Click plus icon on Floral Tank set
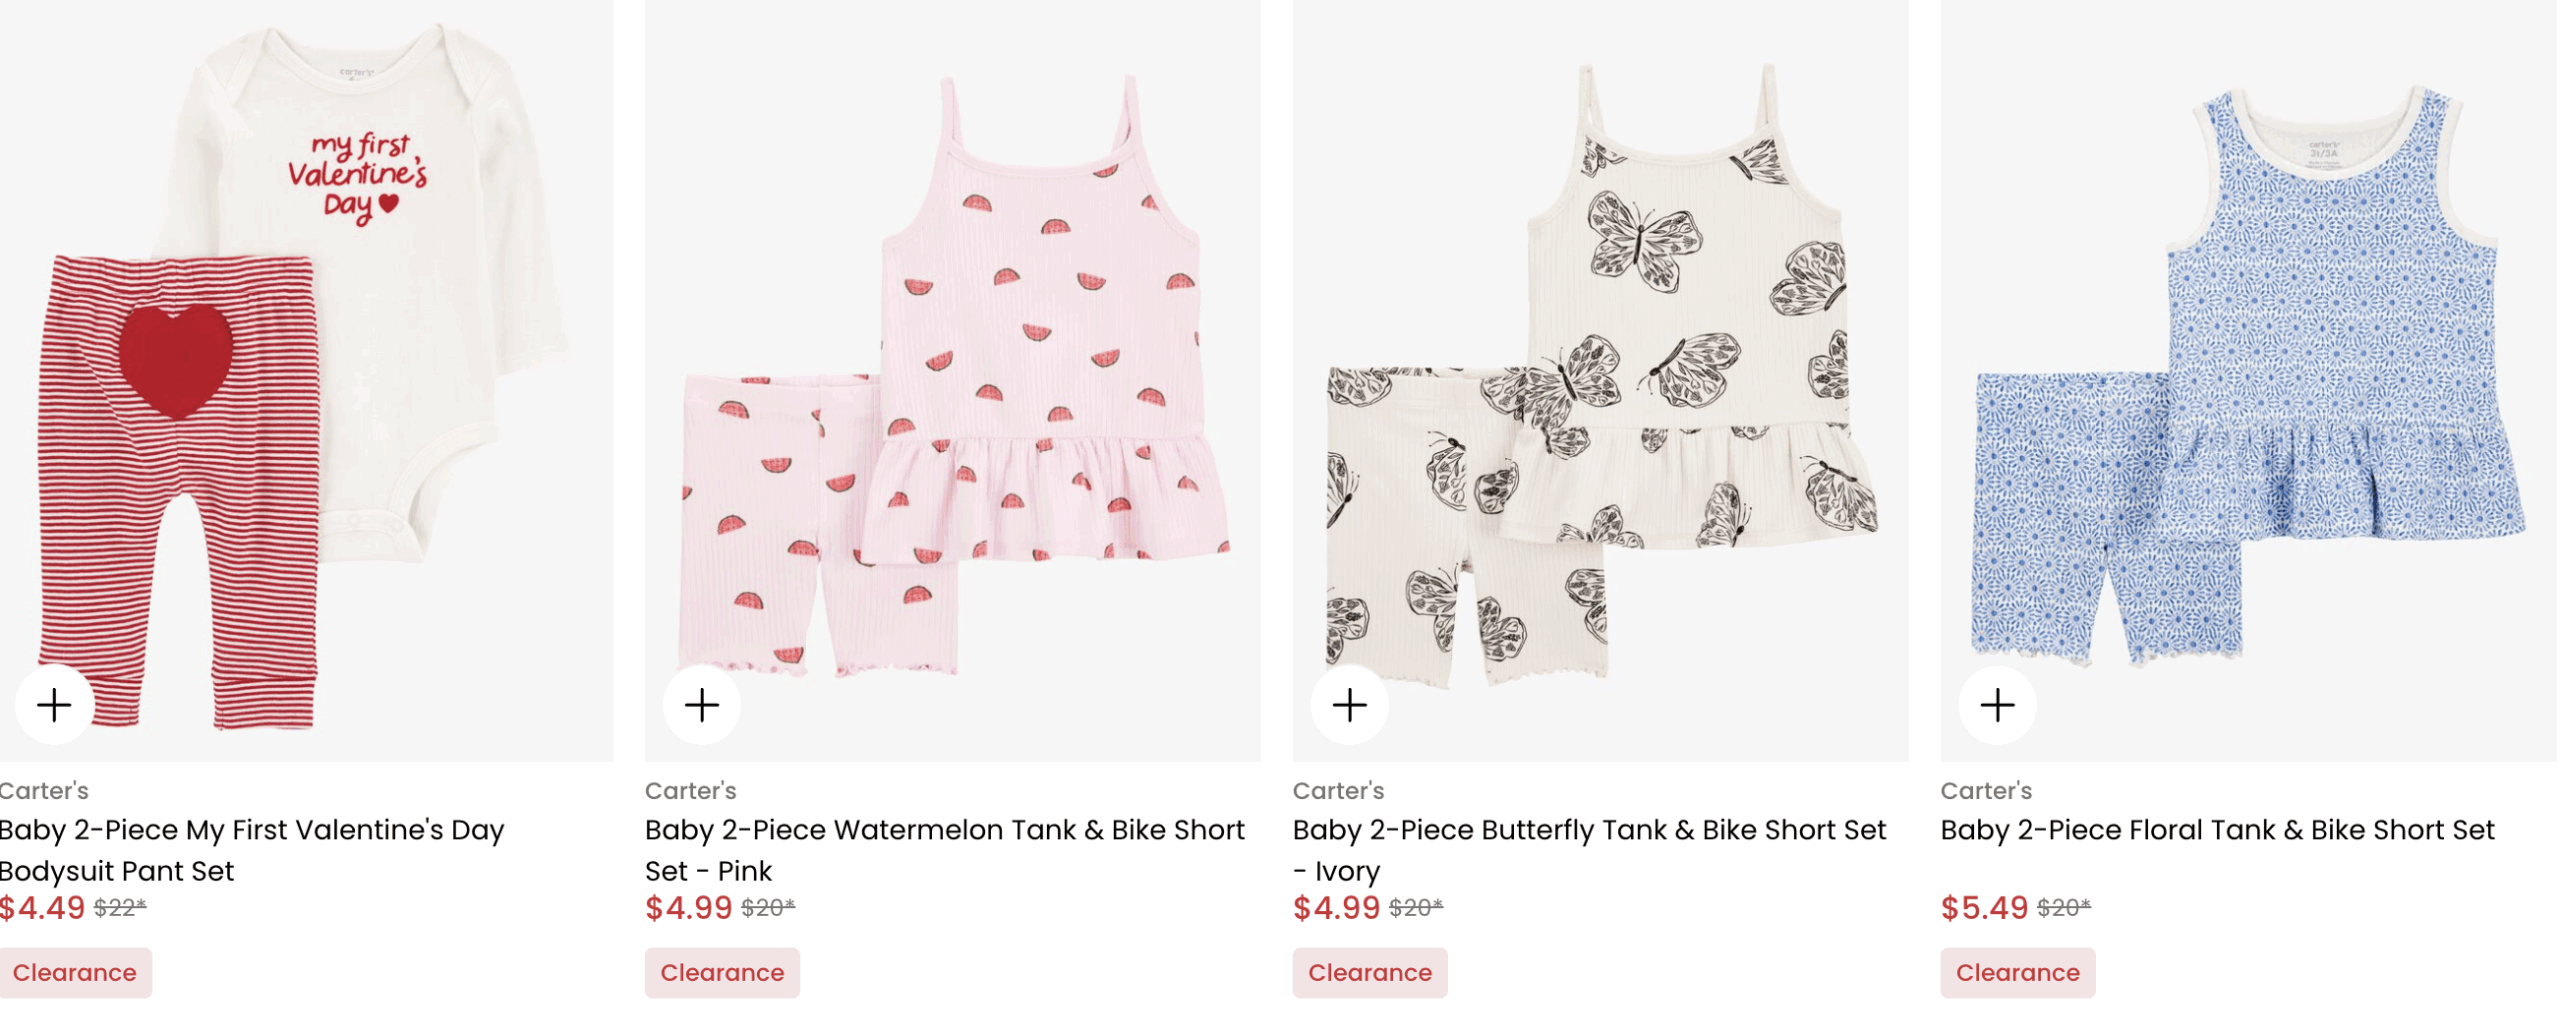This screenshot has height=1032, width=2560. click(x=1998, y=706)
